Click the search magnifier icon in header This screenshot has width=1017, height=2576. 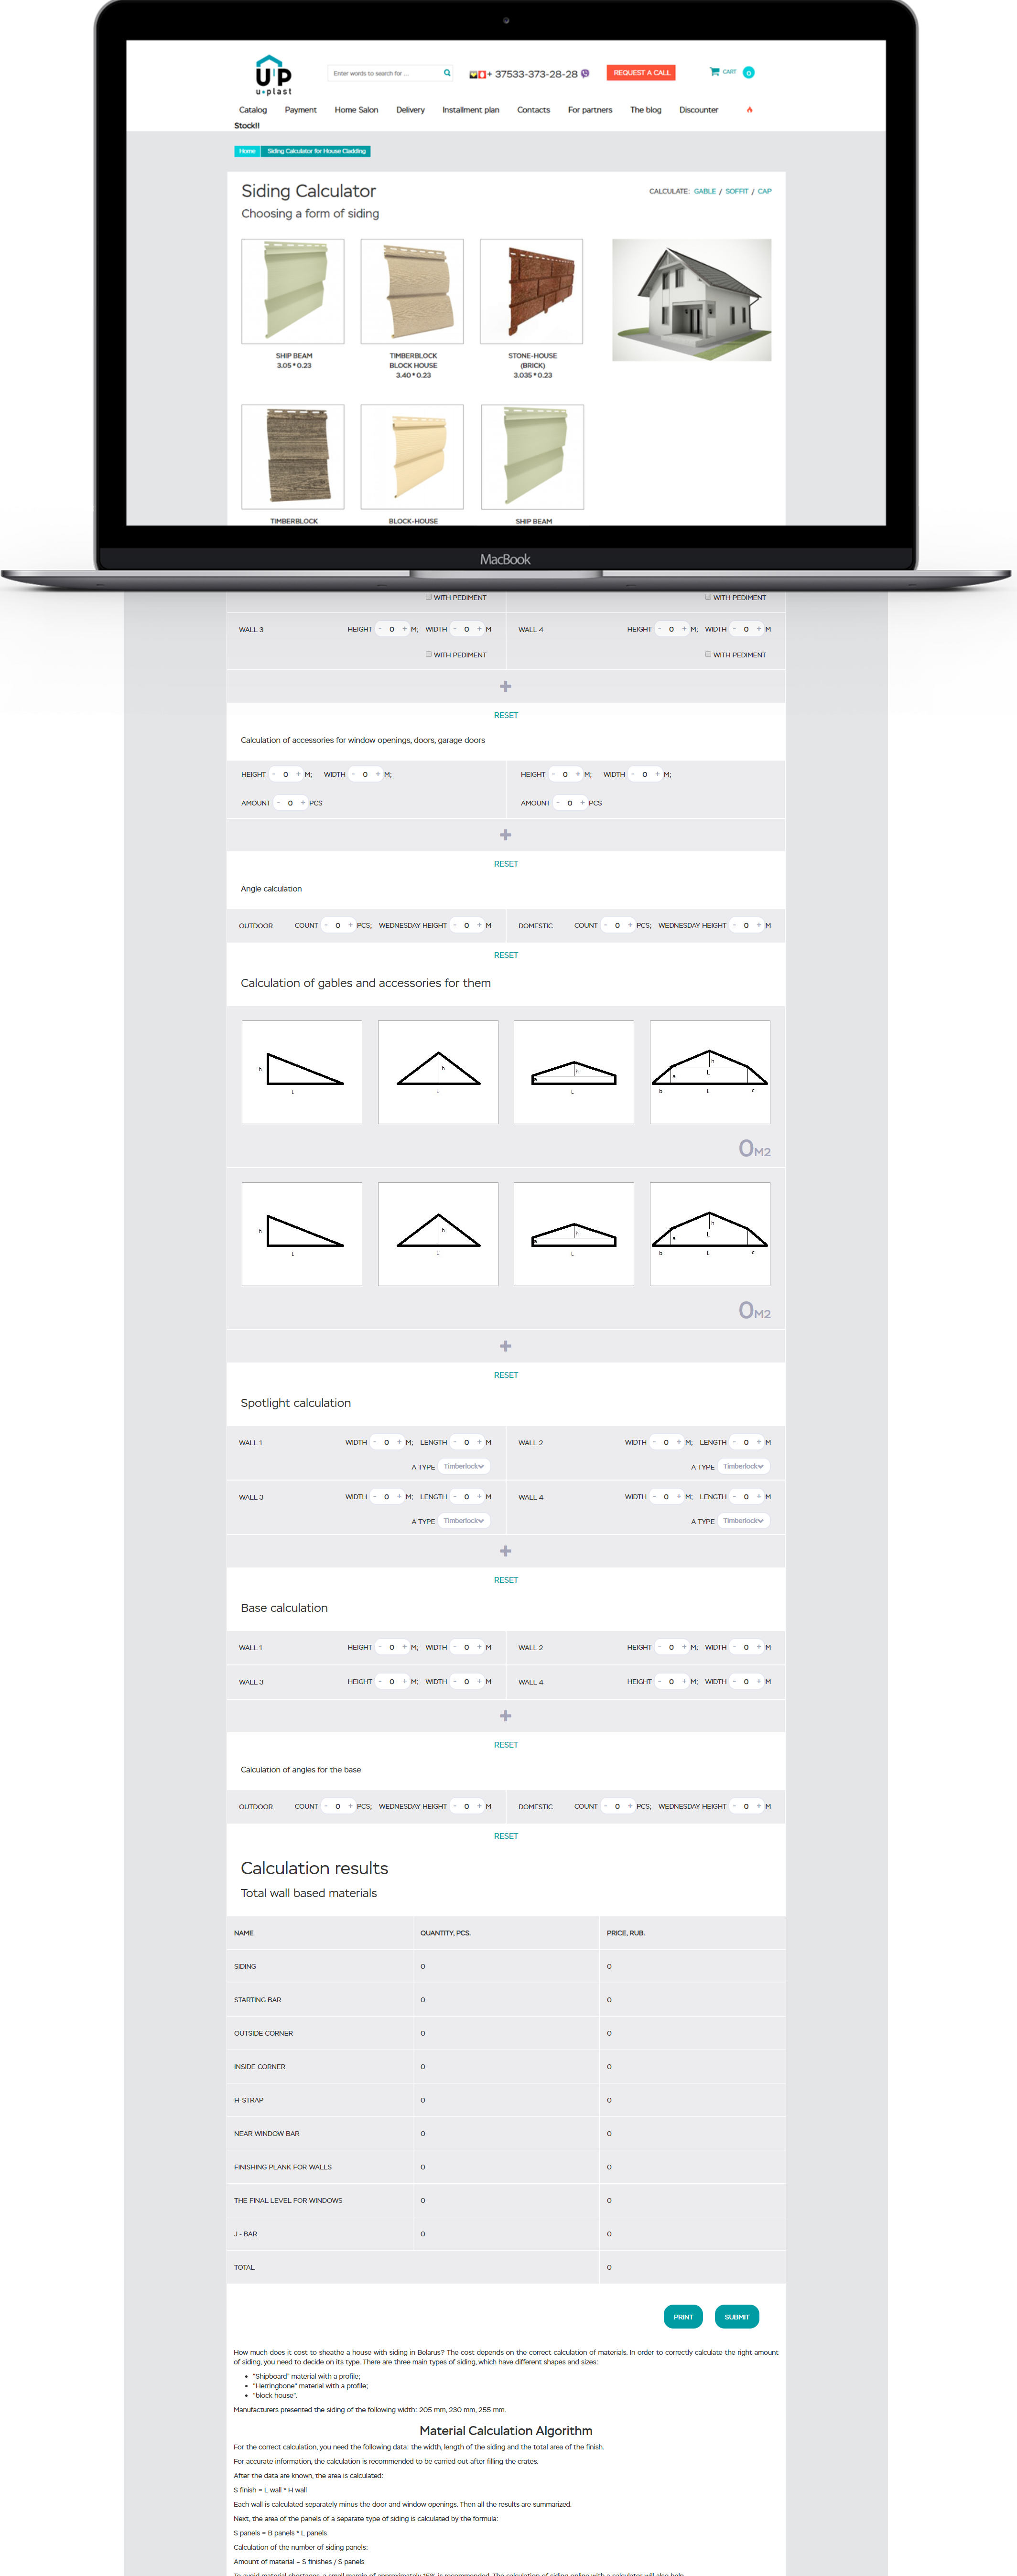(x=447, y=73)
